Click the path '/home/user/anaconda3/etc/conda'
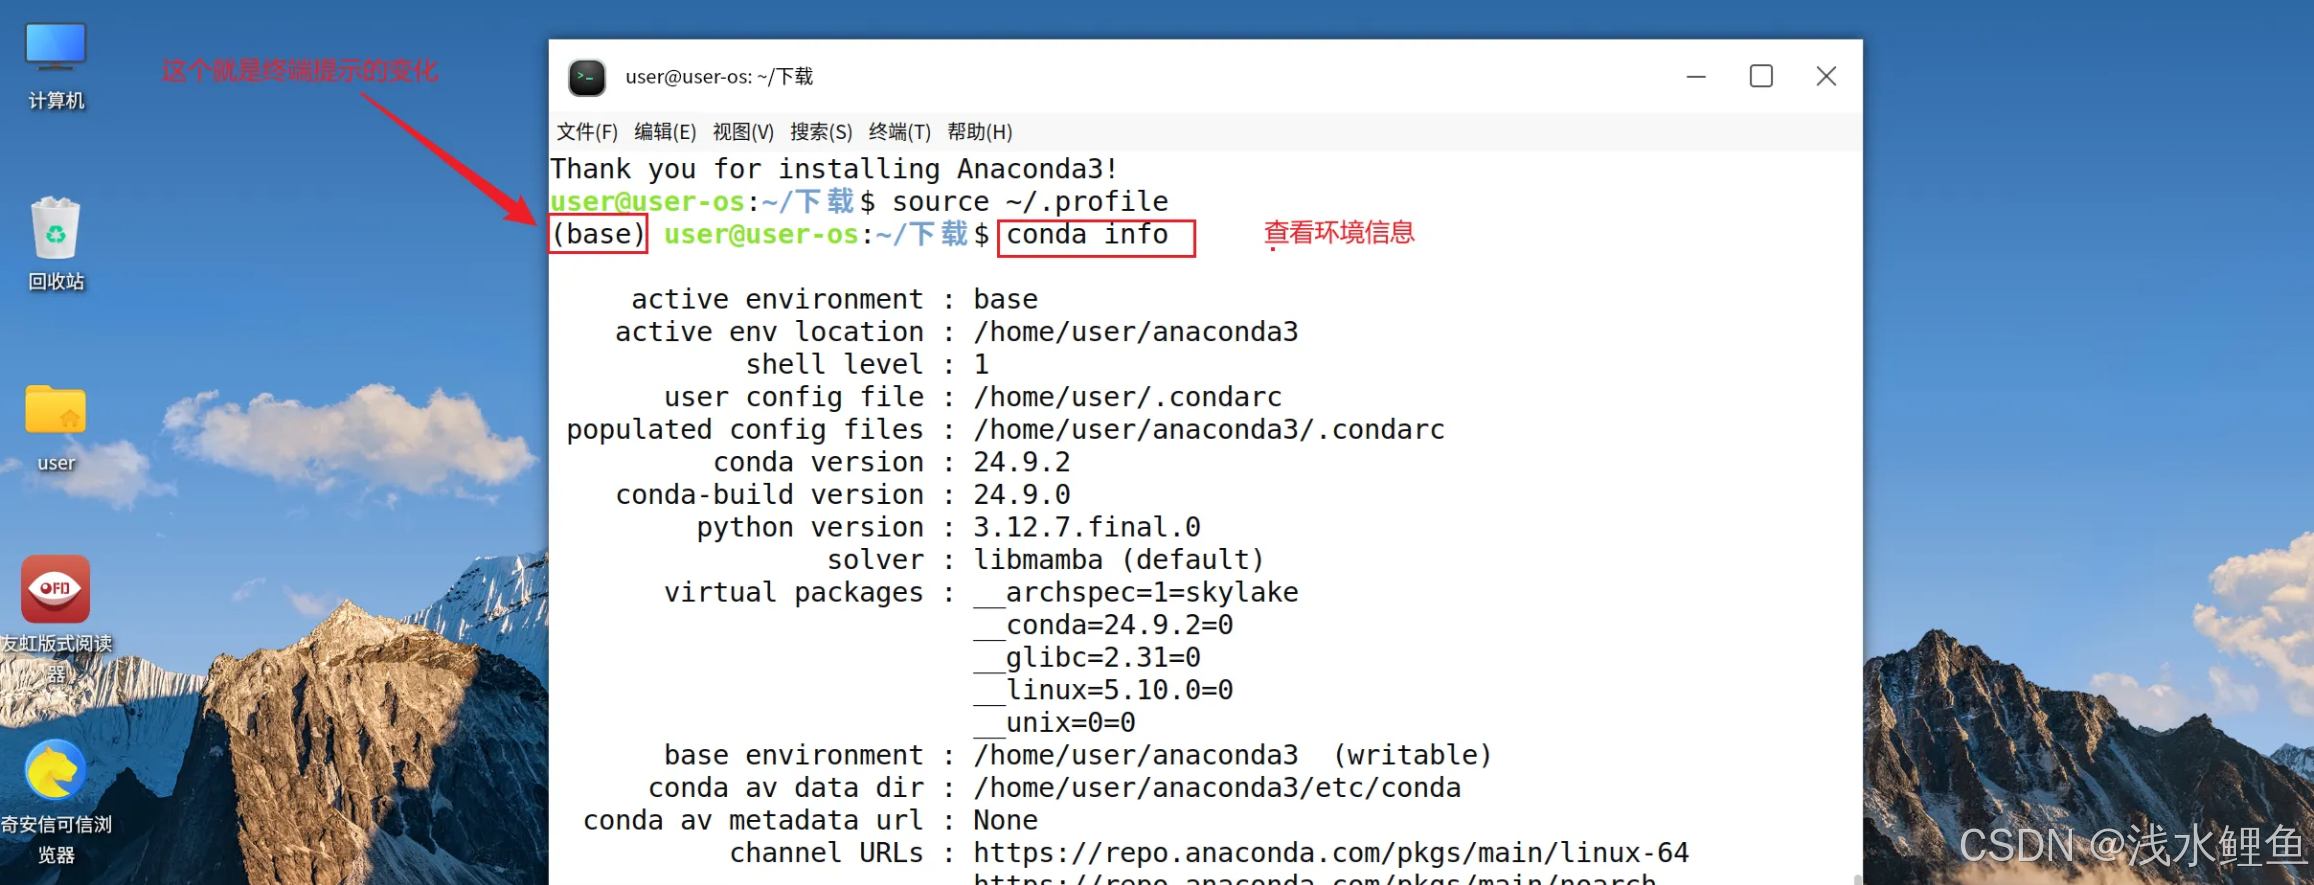The width and height of the screenshot is (2314, 885). 1216,788
